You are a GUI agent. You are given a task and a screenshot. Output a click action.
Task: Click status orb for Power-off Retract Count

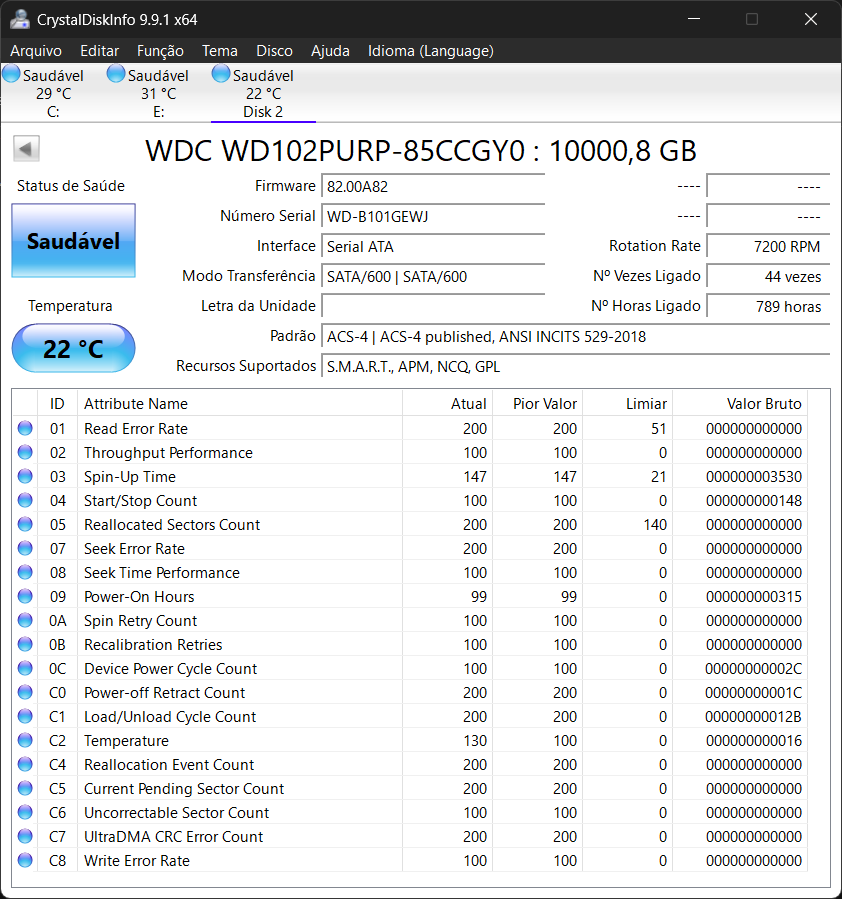[25, 693]
